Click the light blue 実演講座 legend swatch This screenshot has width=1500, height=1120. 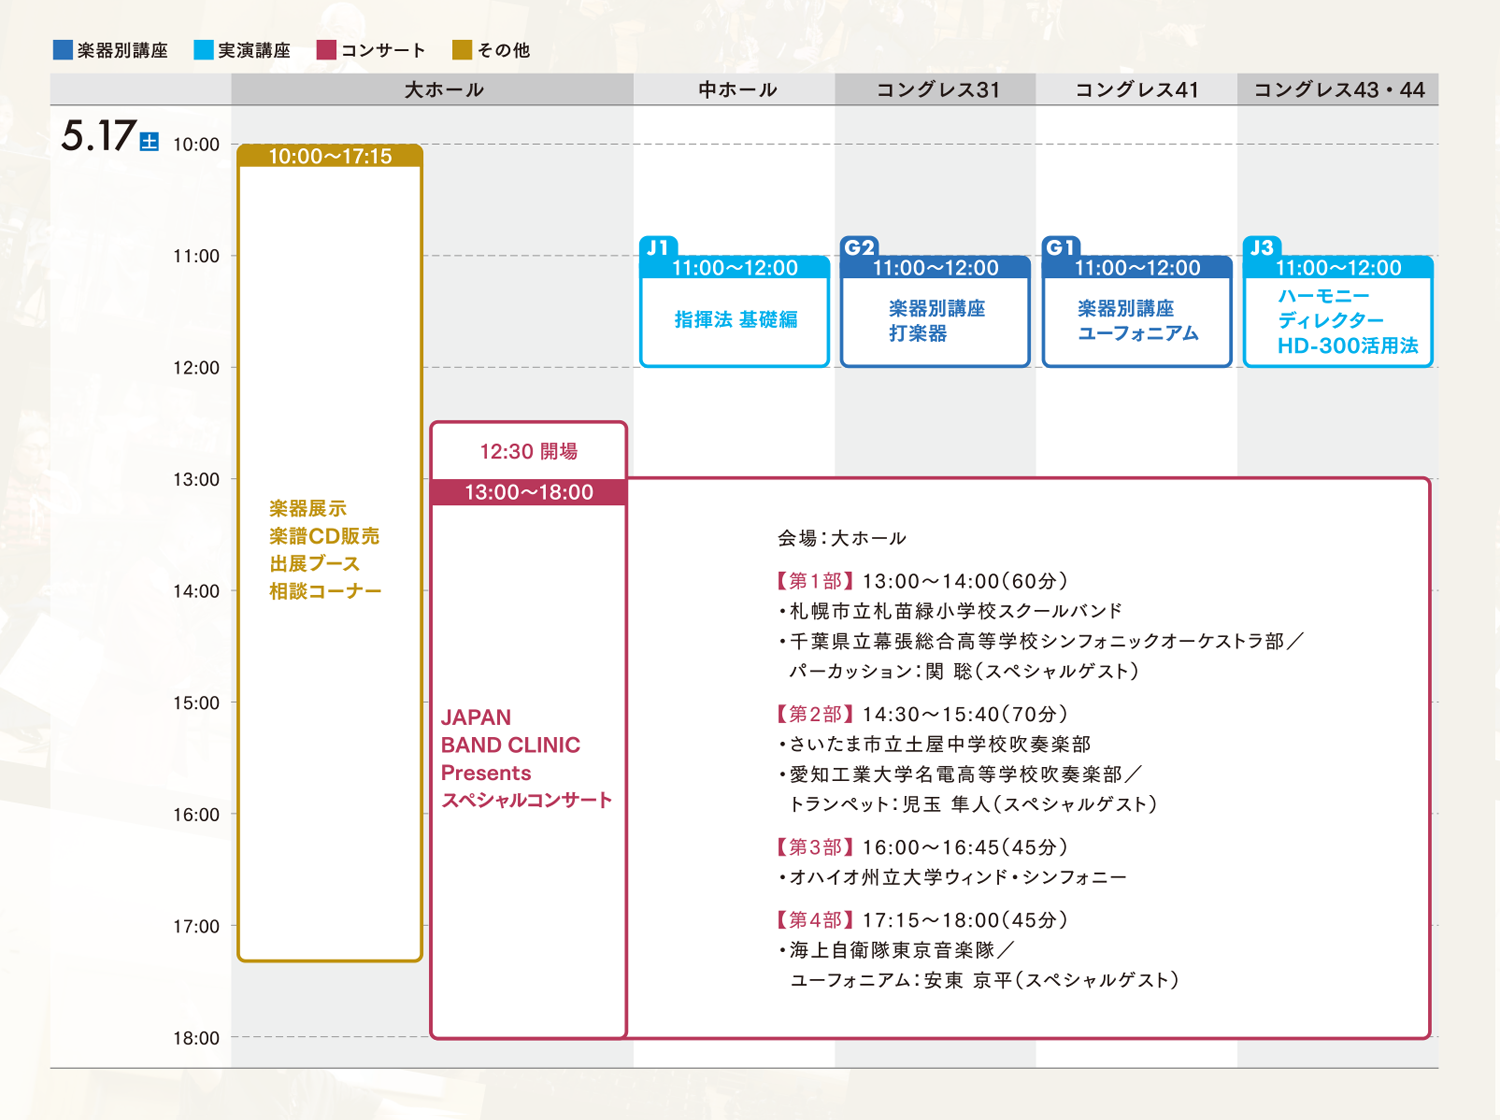click(203, 50)
